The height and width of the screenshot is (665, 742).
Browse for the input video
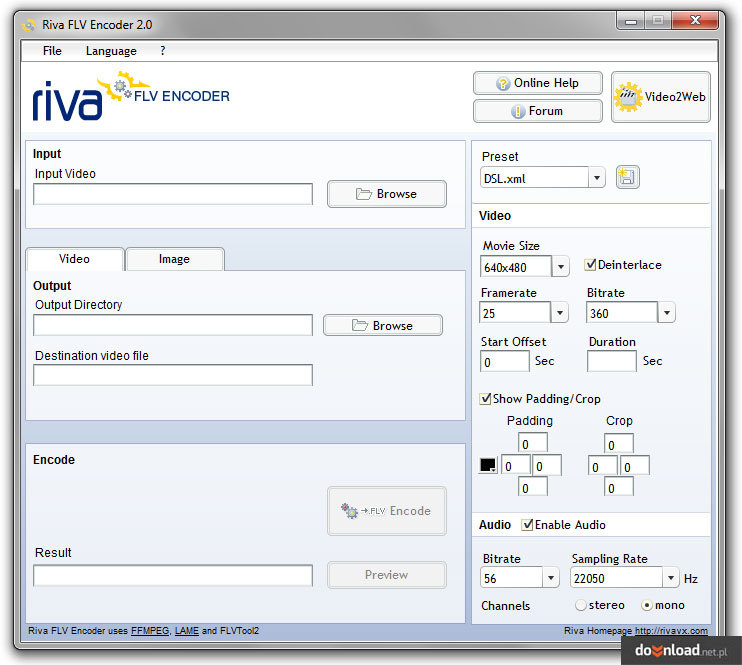[387, 194]
